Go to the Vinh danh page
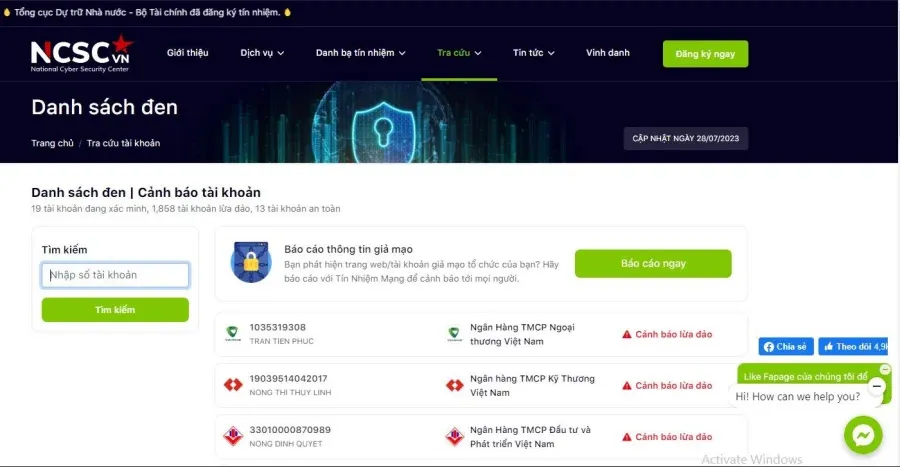 (608, 53)
